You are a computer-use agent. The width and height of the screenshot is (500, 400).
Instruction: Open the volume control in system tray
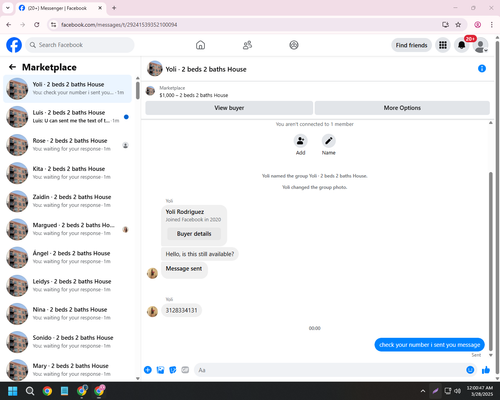point(458,391)
